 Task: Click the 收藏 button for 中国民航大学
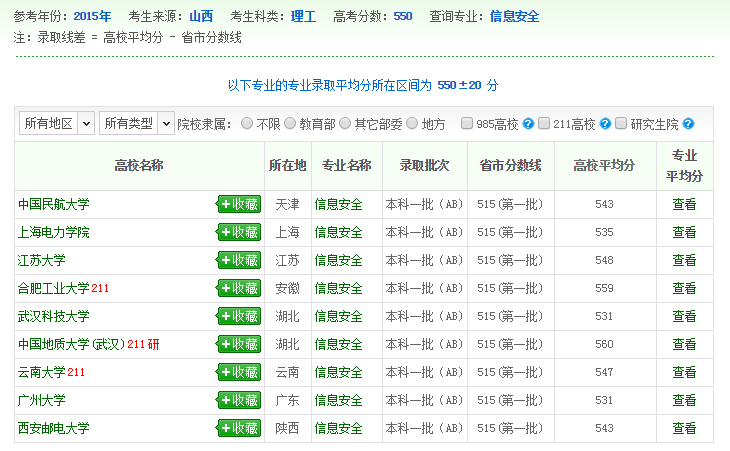click(x=238, y=204)
